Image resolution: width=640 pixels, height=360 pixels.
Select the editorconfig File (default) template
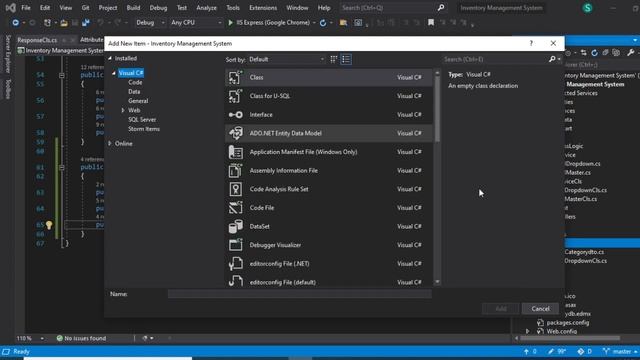pos(329,281)
